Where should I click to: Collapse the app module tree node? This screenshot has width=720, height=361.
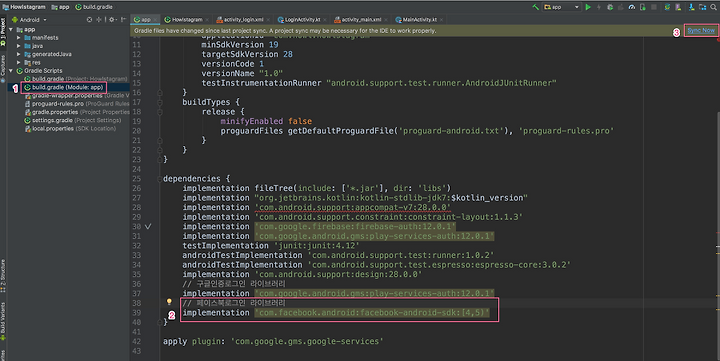11,29
